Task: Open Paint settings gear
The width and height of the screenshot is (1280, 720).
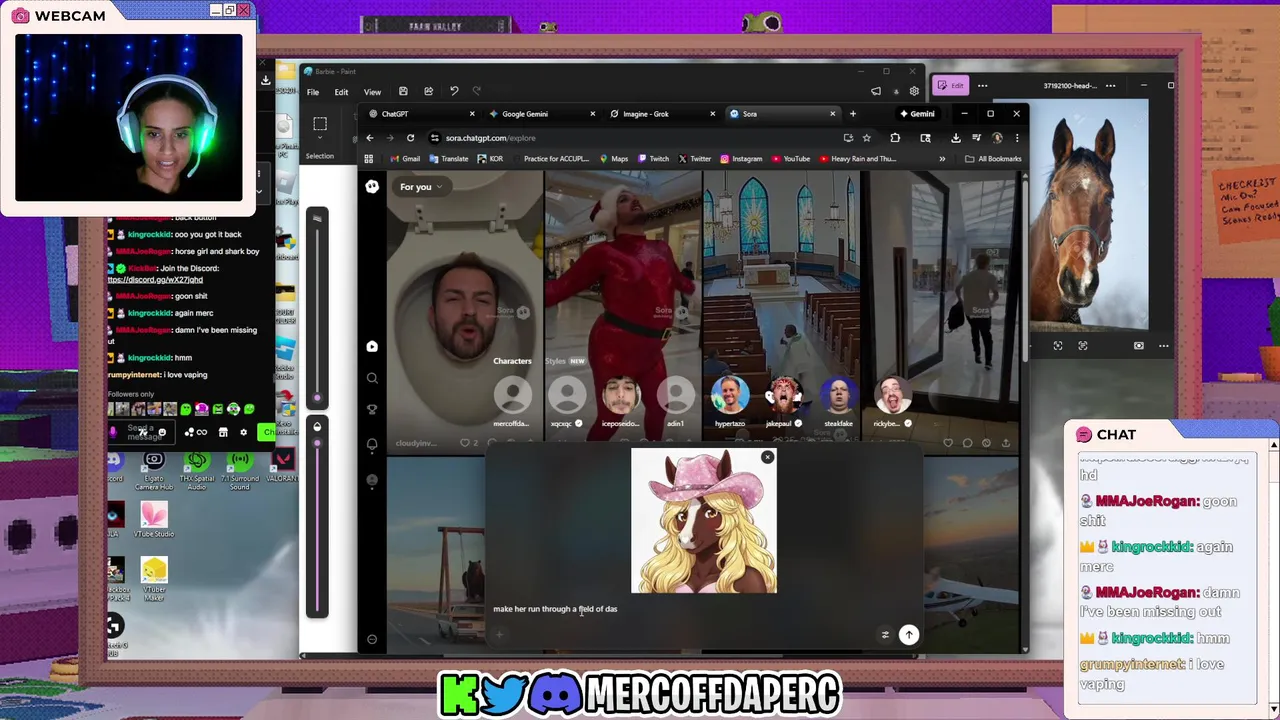Action: pyautogui.click(x=914, y=91)
